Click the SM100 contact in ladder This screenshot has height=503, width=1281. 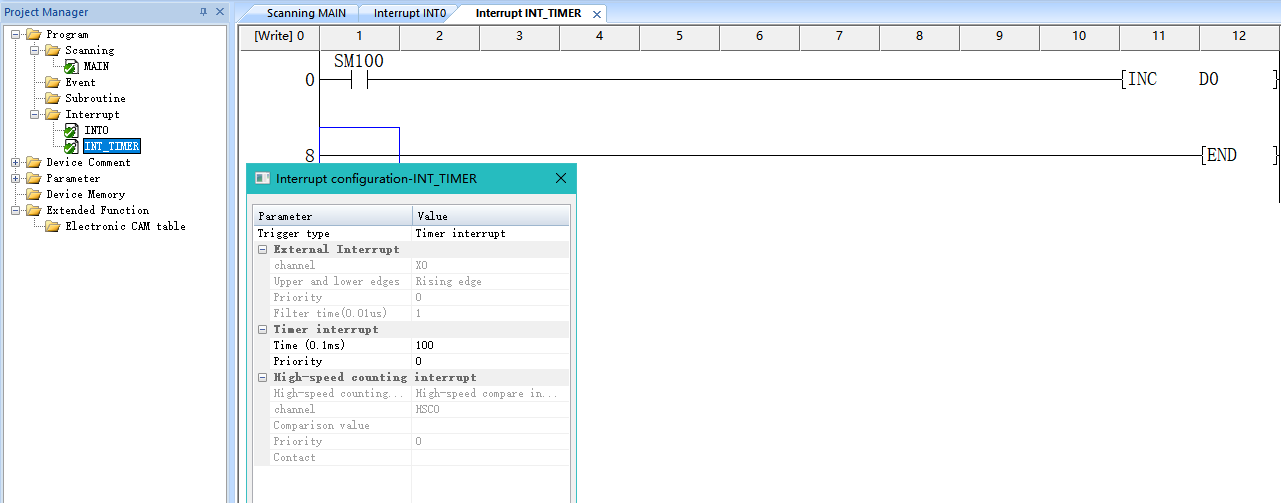coord(359,80)
